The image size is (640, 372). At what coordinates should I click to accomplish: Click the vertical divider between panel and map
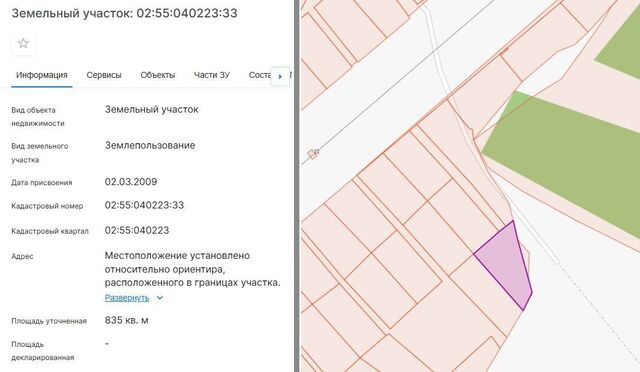(x=297, y=186)
